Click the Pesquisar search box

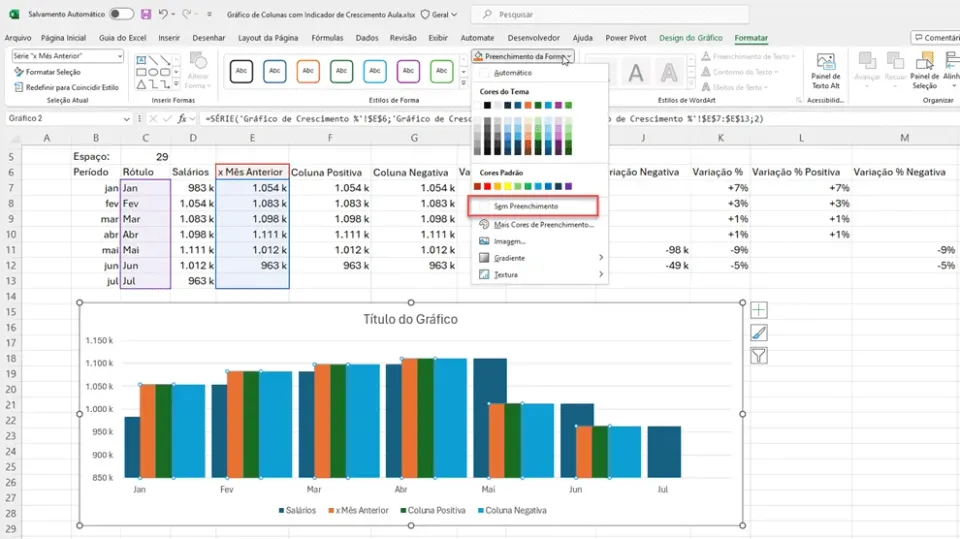[610, 14]
